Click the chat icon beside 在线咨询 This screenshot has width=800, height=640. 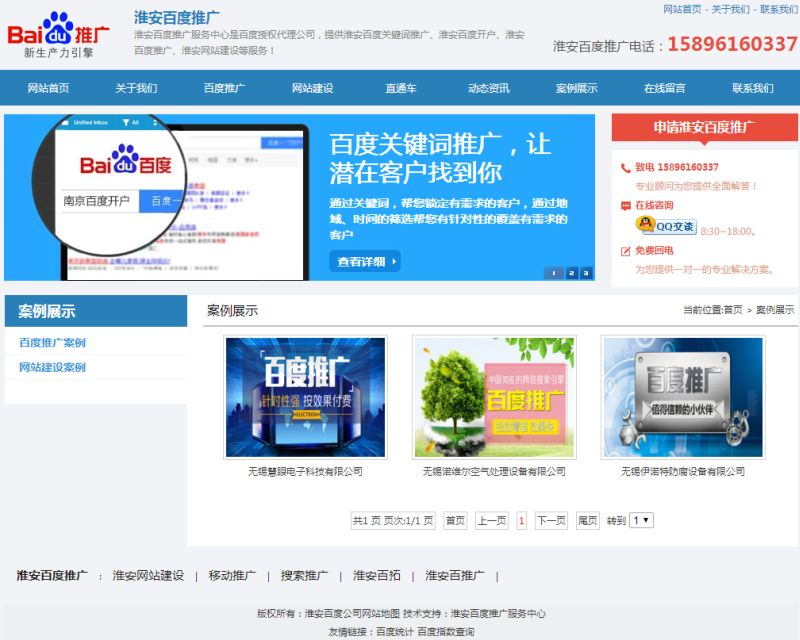tap(626, 206)
